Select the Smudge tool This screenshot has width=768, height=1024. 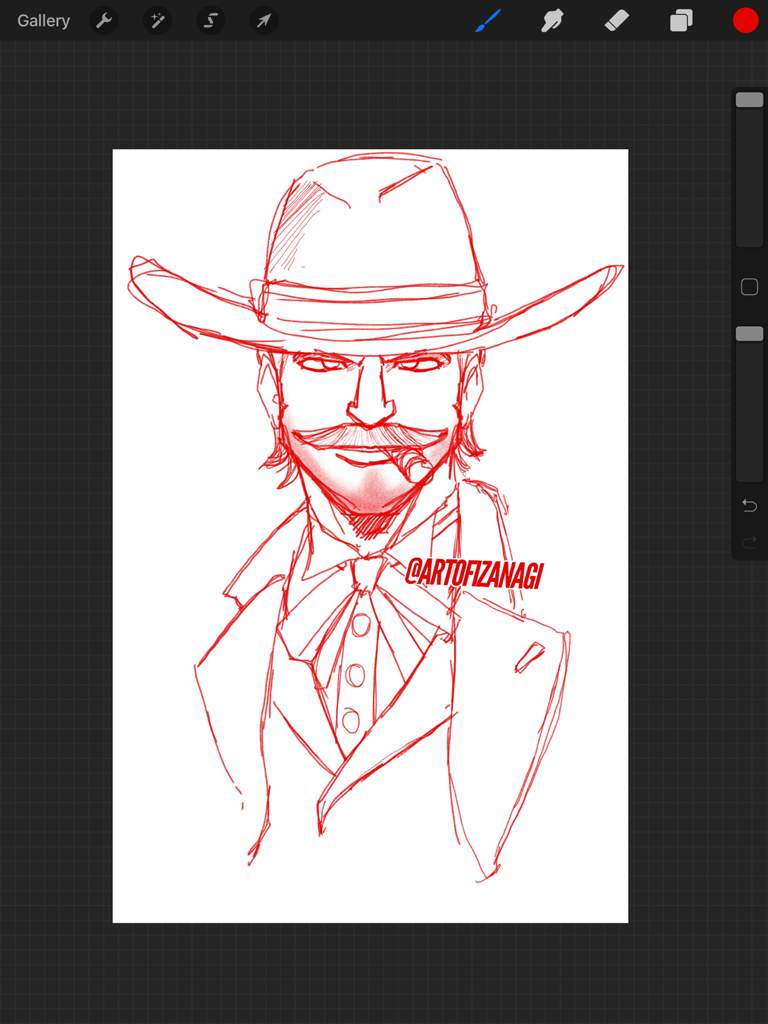552,21
